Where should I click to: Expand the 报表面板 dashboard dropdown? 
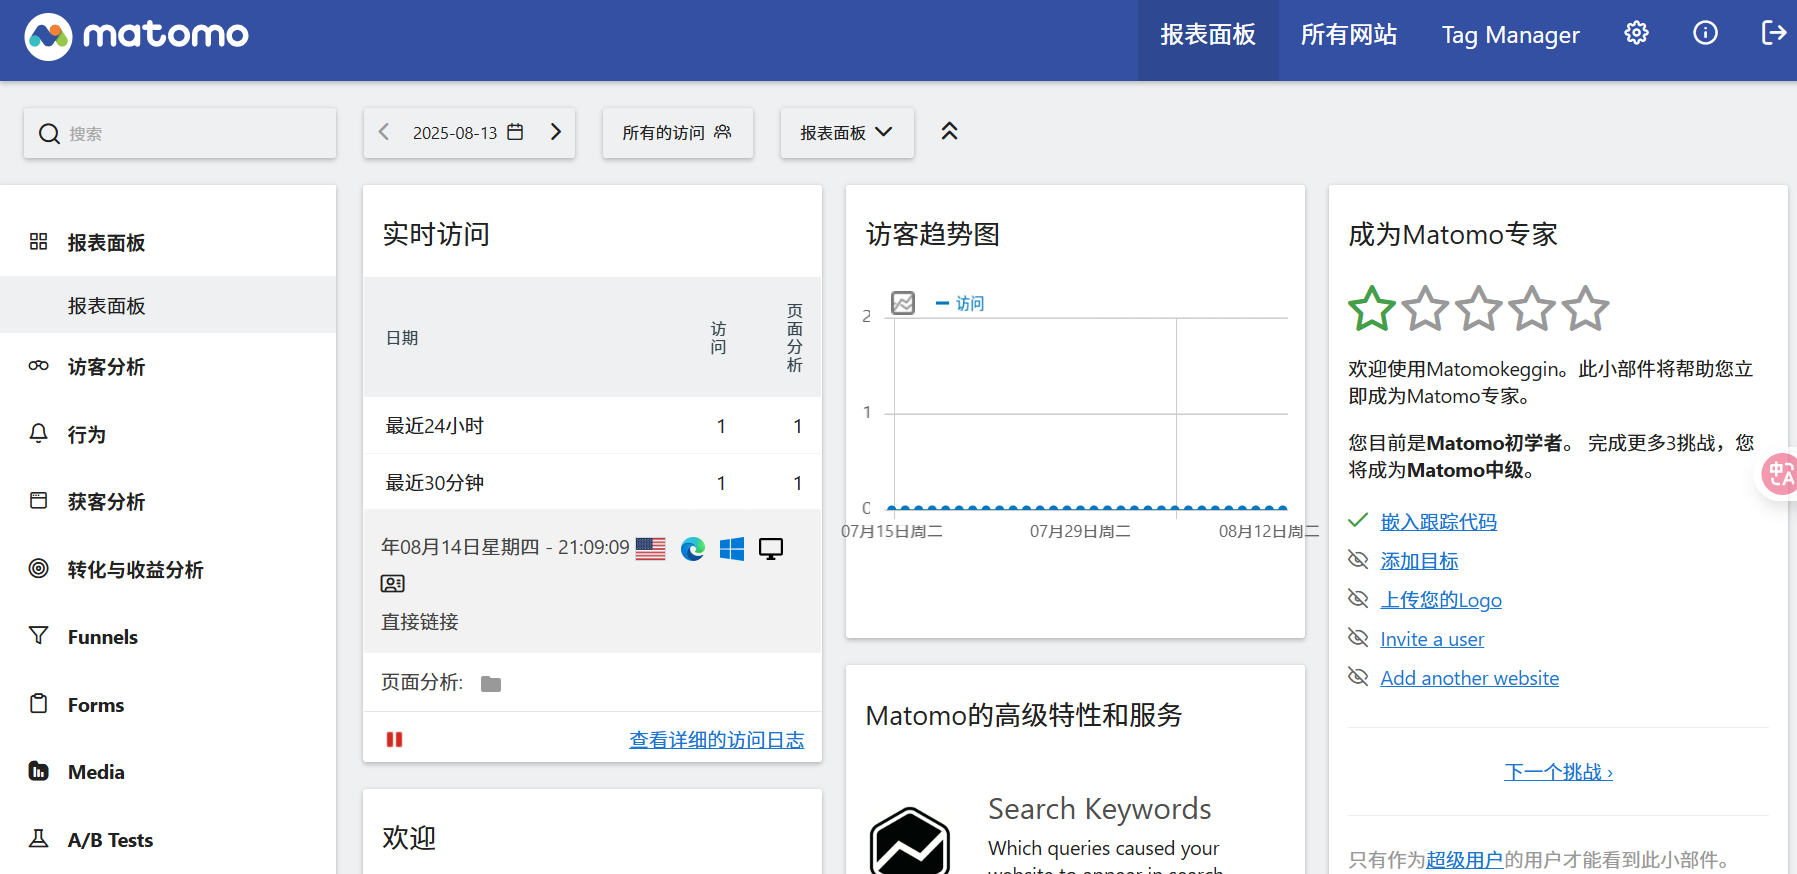(x=846, y=133)
